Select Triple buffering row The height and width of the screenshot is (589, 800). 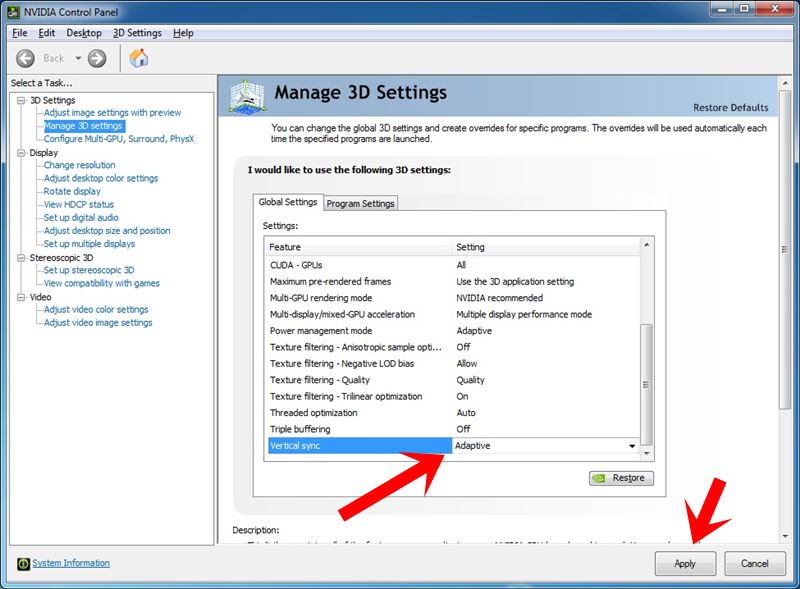(x=453, y=429)
